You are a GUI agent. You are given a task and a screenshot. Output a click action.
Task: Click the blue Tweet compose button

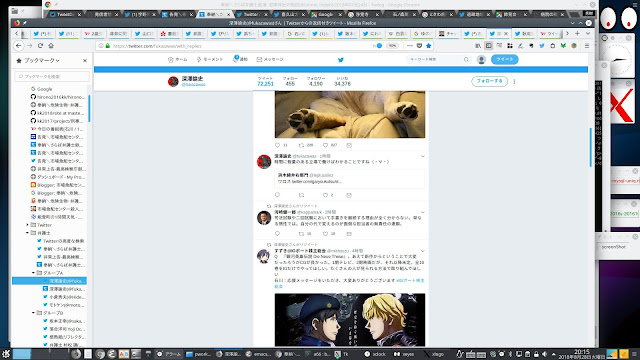tap(504, 59)
